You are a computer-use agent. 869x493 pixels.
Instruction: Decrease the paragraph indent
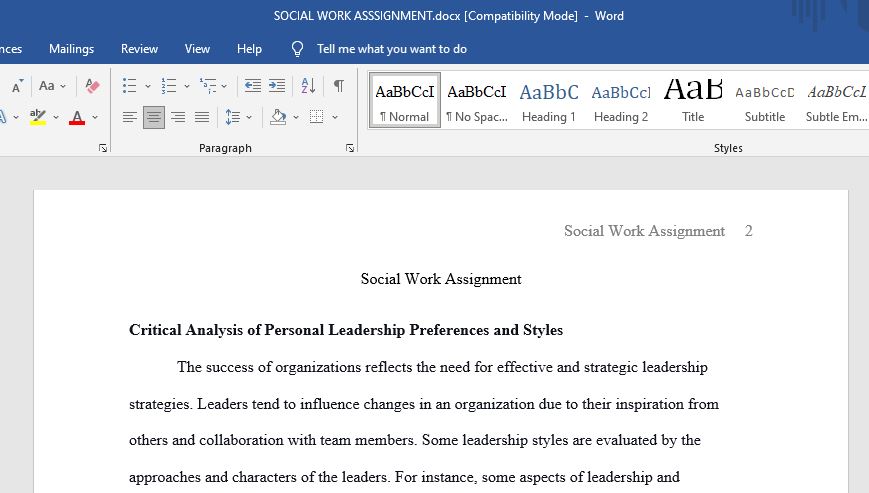point(253,86)
